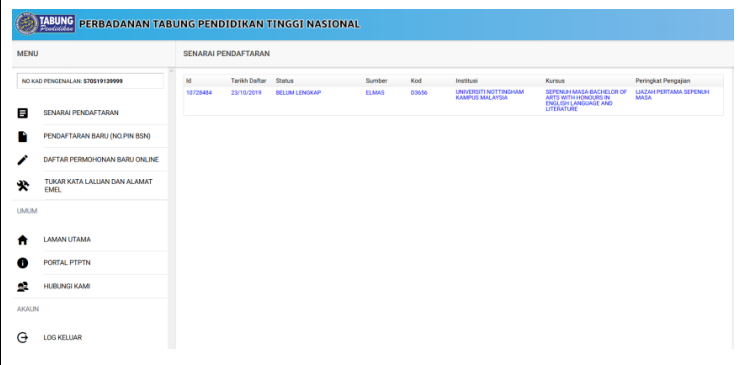Image resolution: width=744 pixels, height=365 pixels.
Task: Click date 23/10/2019 in the row
Action: click(246, 93)
